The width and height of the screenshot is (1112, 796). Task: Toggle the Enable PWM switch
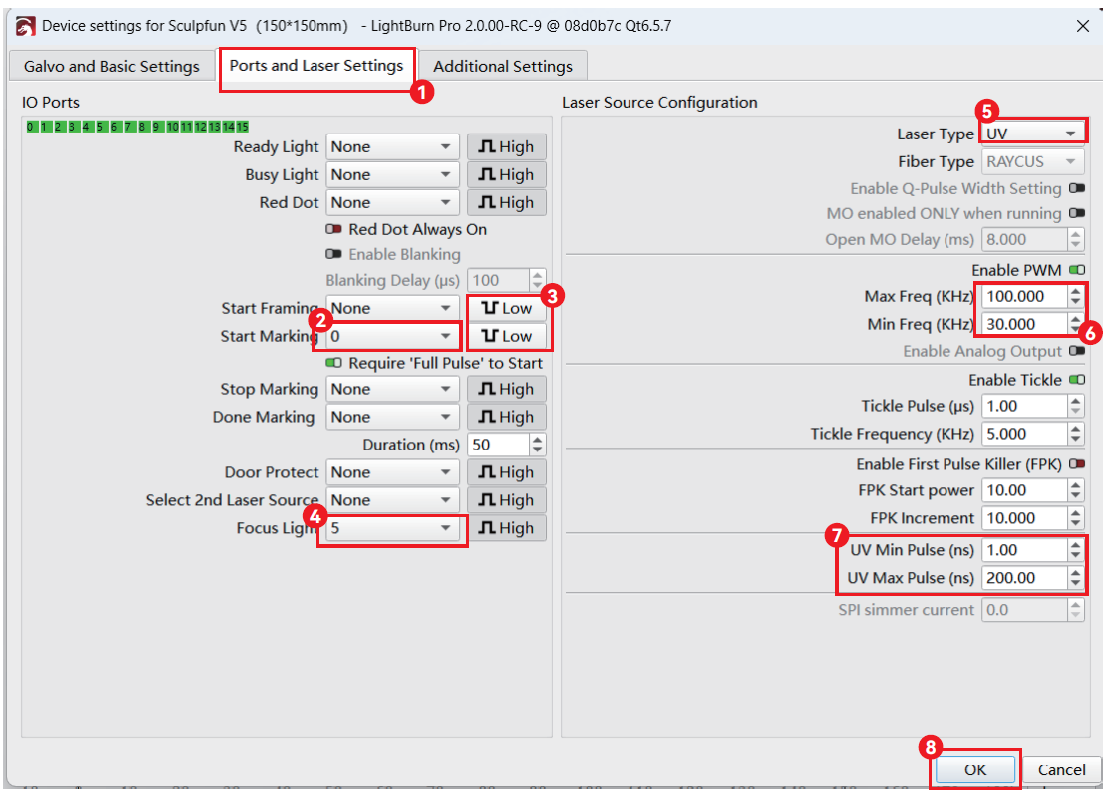click(x=1076, y=271)
